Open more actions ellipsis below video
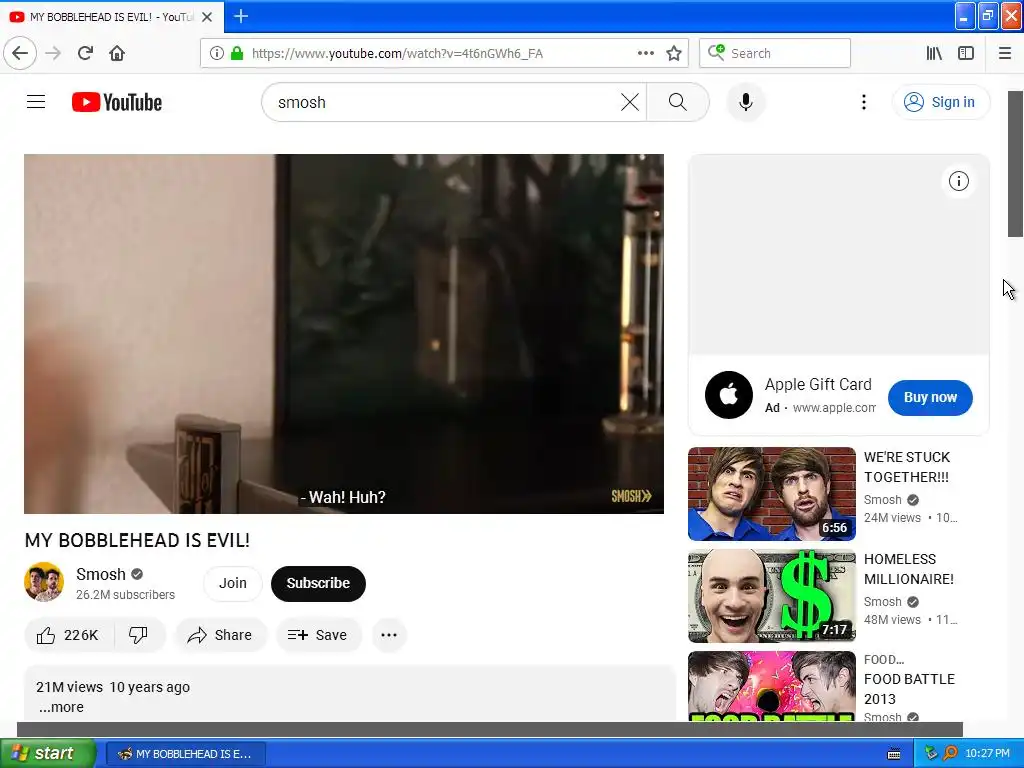 pos(389,635)
